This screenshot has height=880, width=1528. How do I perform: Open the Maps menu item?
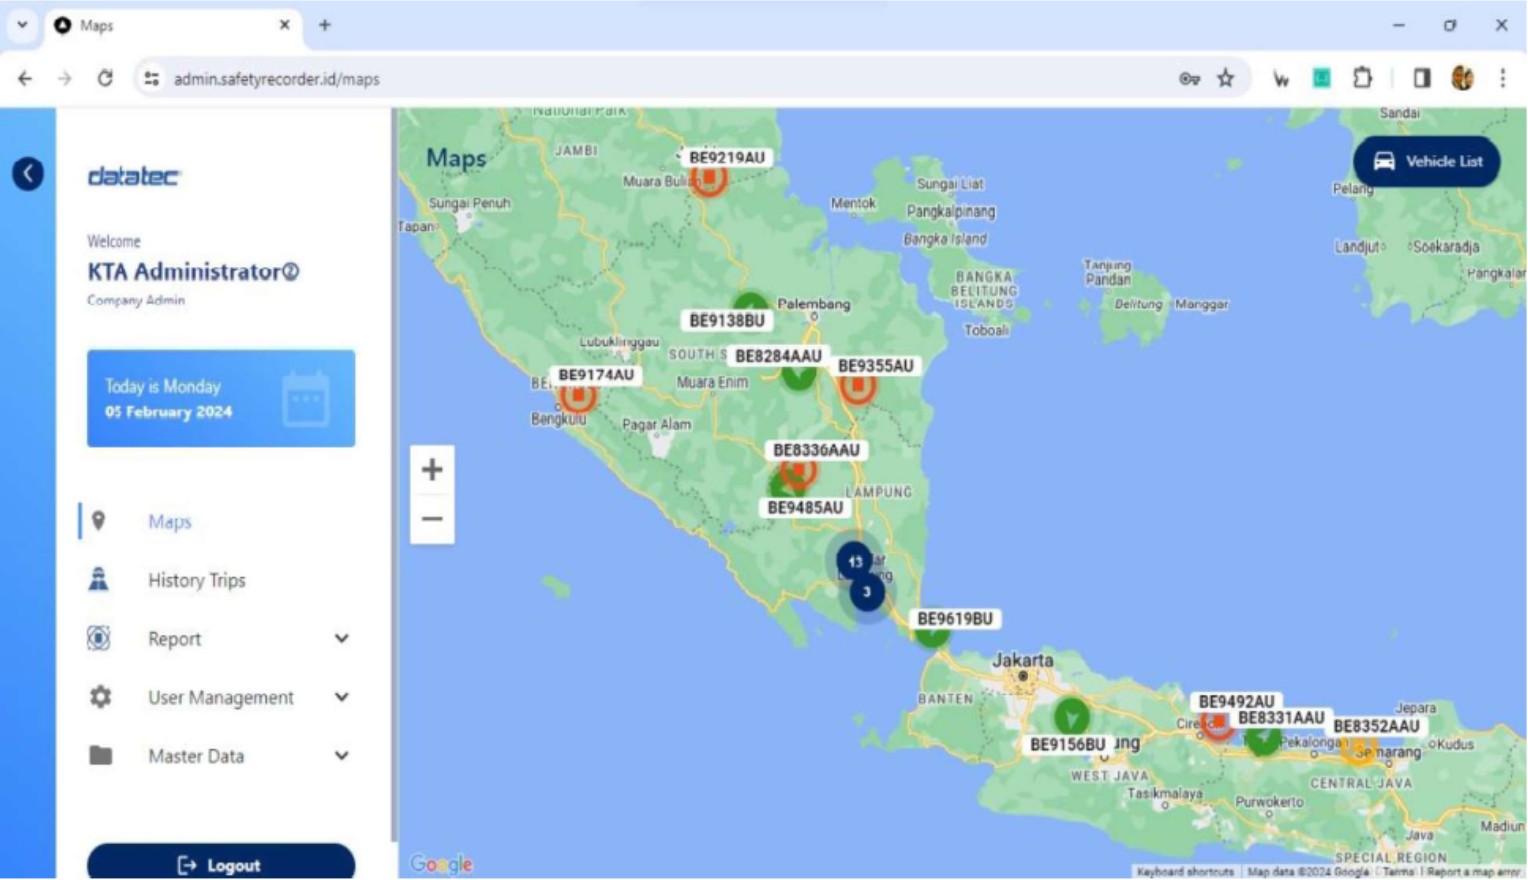click(169, 522)
